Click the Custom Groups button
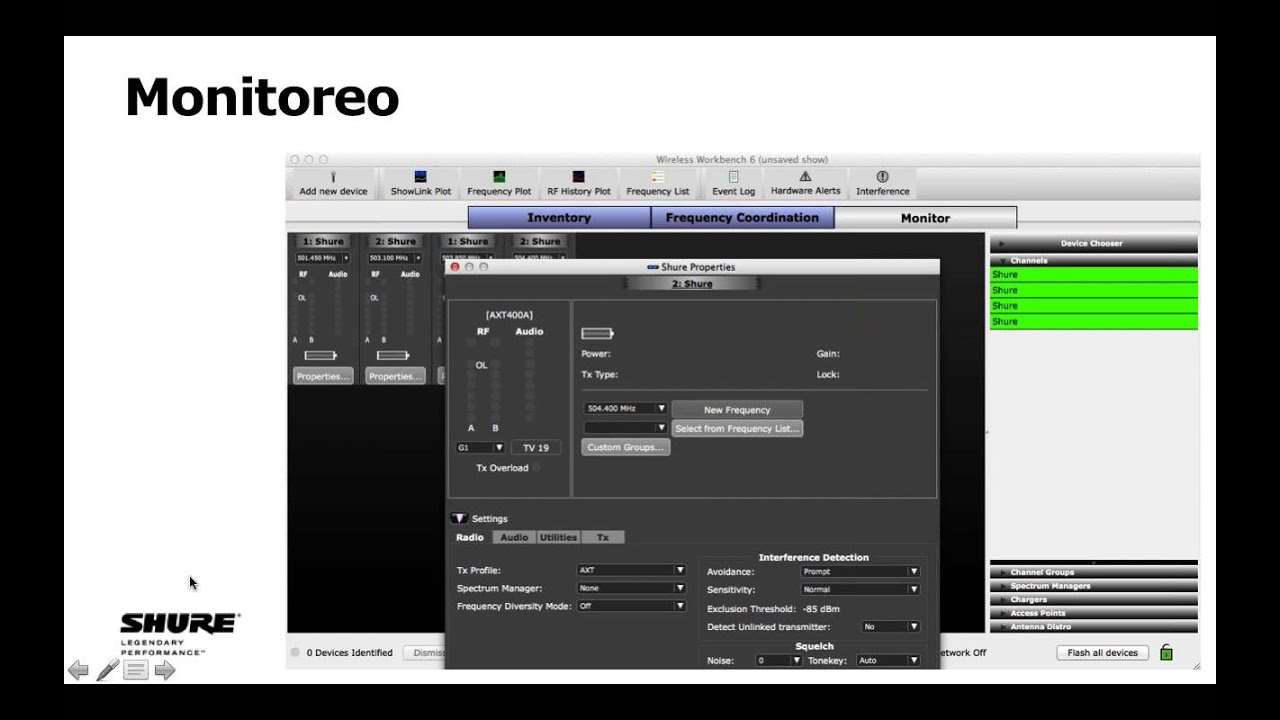1280x720 pixels. tap(625, 447)
